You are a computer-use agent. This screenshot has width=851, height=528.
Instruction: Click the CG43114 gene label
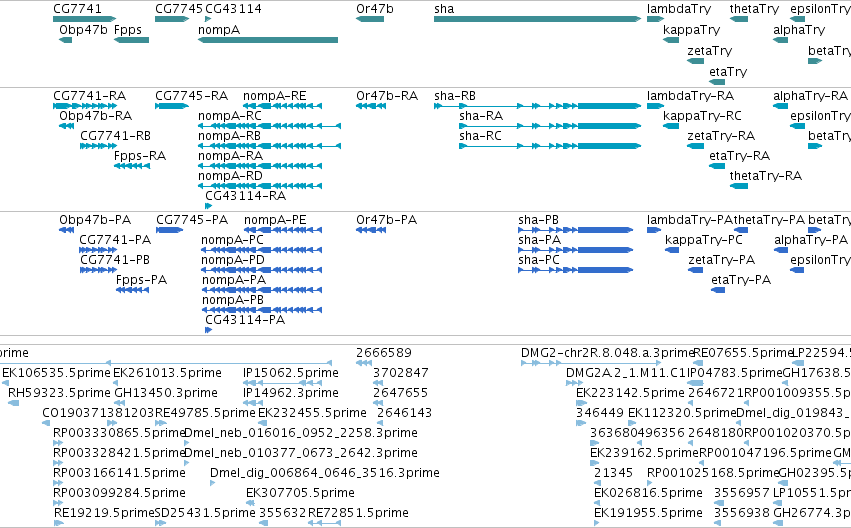pyautogui.click(x=233, y=9)
